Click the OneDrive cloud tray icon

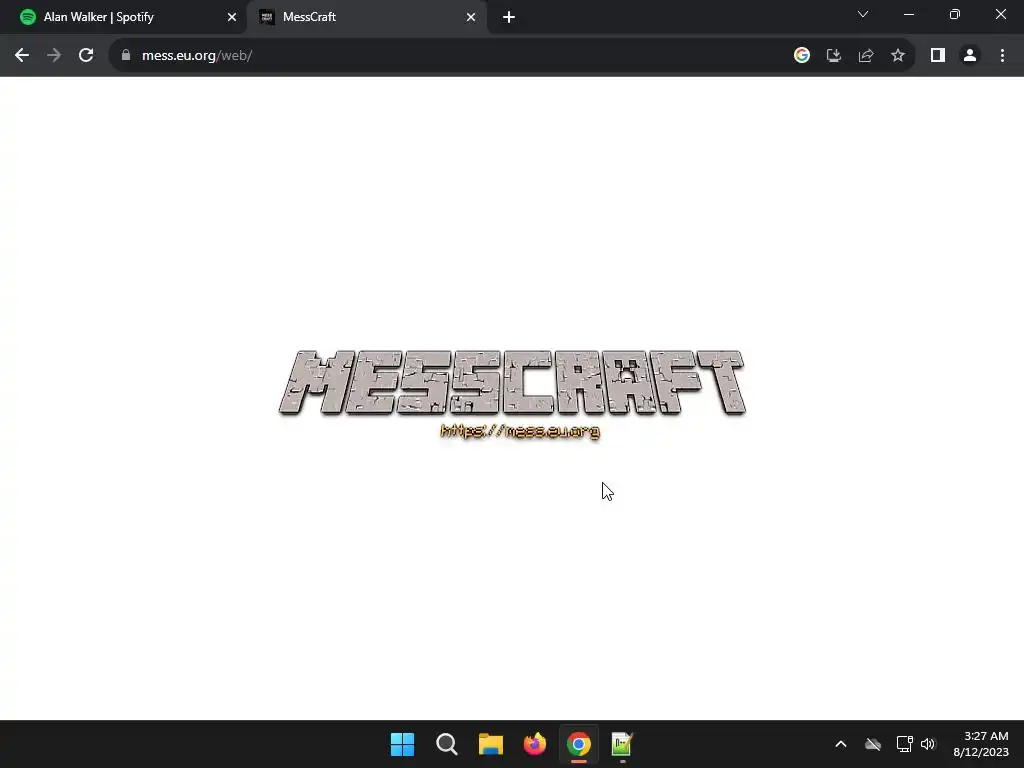[872, 744]
